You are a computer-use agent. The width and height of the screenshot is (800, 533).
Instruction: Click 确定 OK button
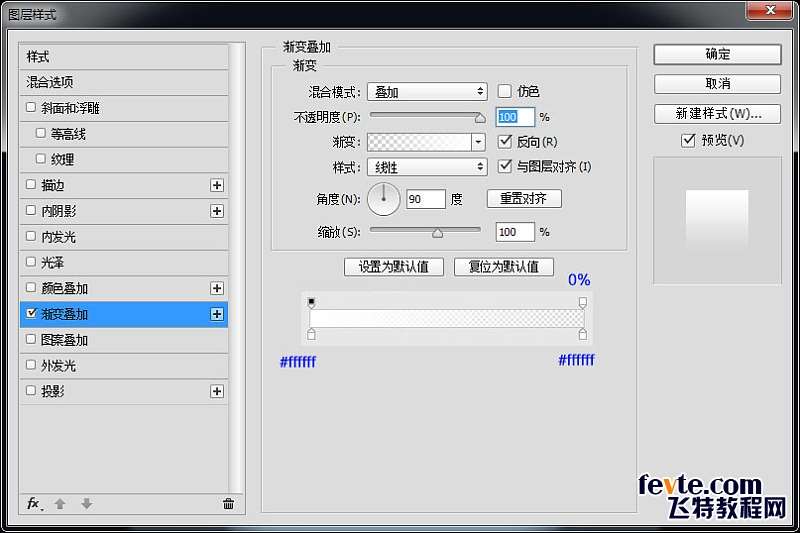click(x=717, y=54)
